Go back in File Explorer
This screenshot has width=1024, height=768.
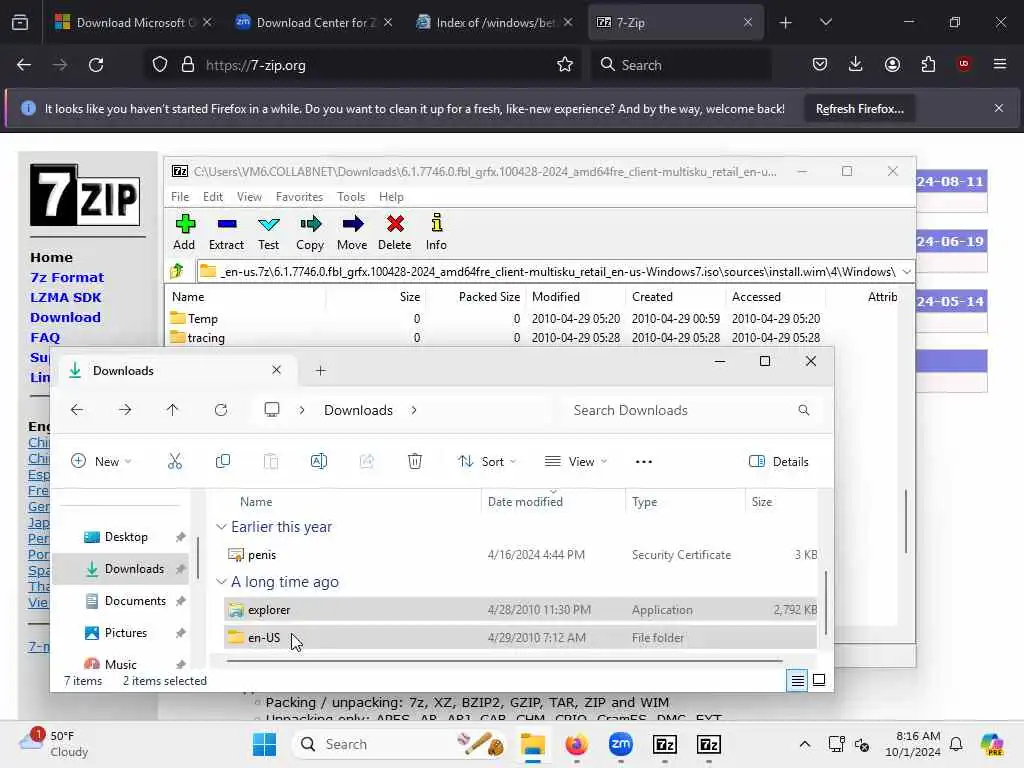click(x=77, y=410)
